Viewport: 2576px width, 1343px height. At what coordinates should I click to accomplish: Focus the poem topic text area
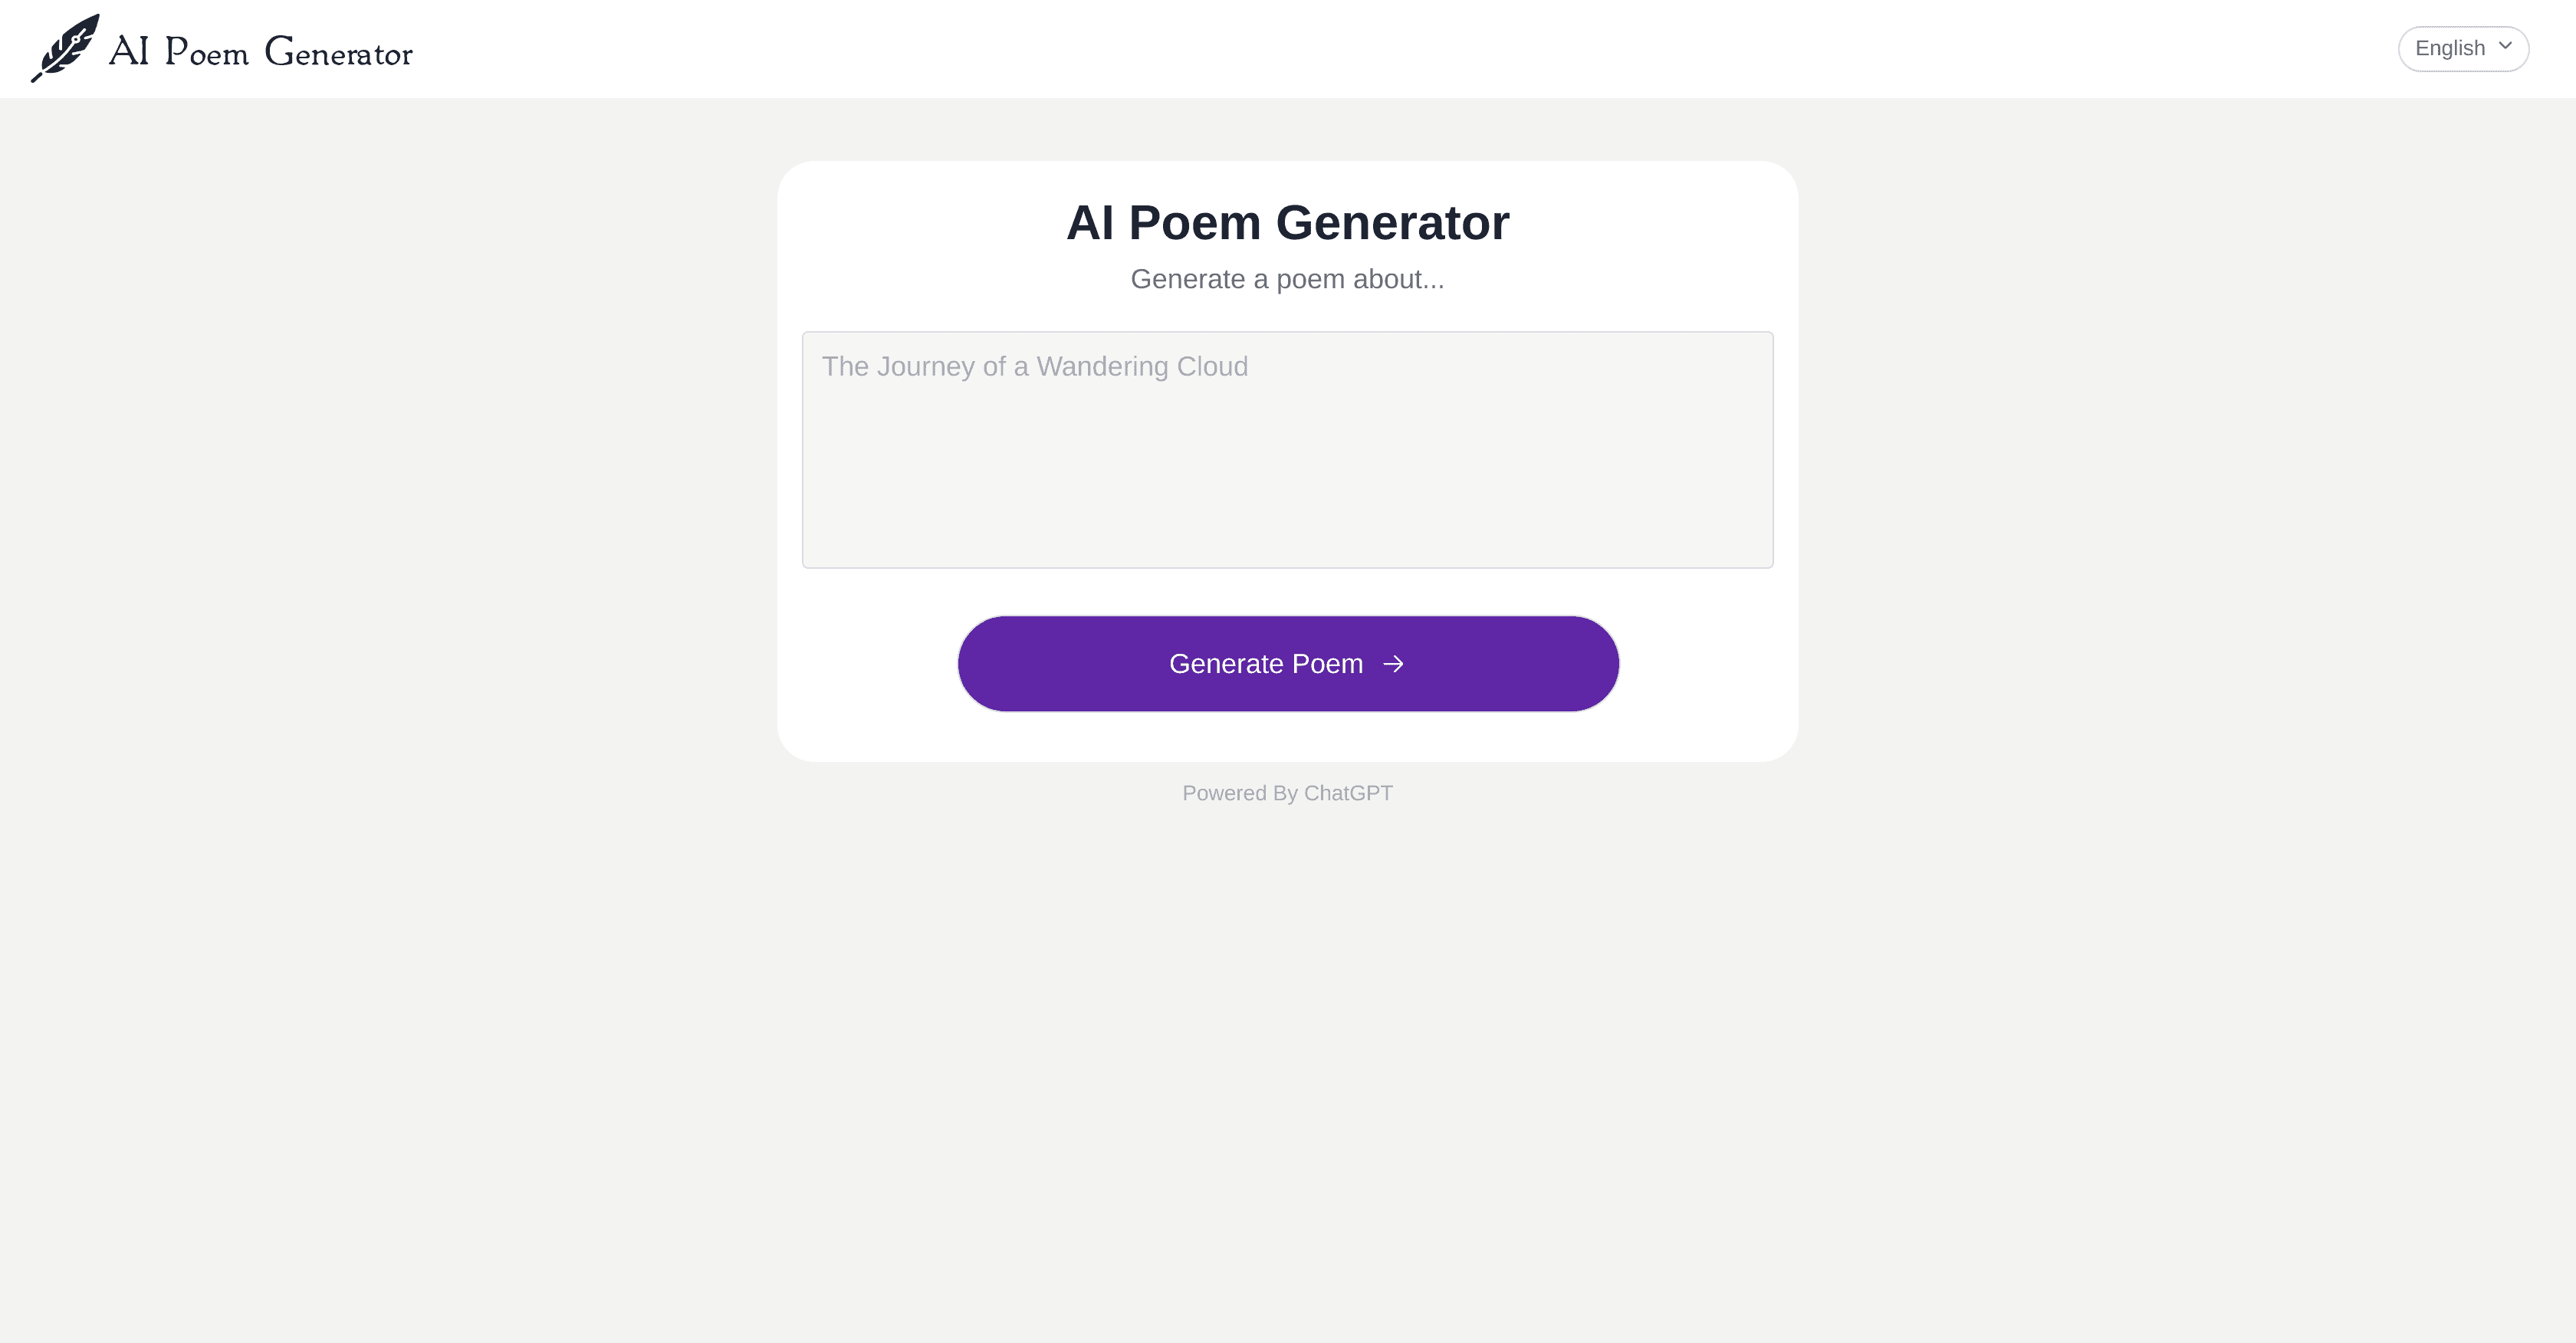(x=1287, y=449)
